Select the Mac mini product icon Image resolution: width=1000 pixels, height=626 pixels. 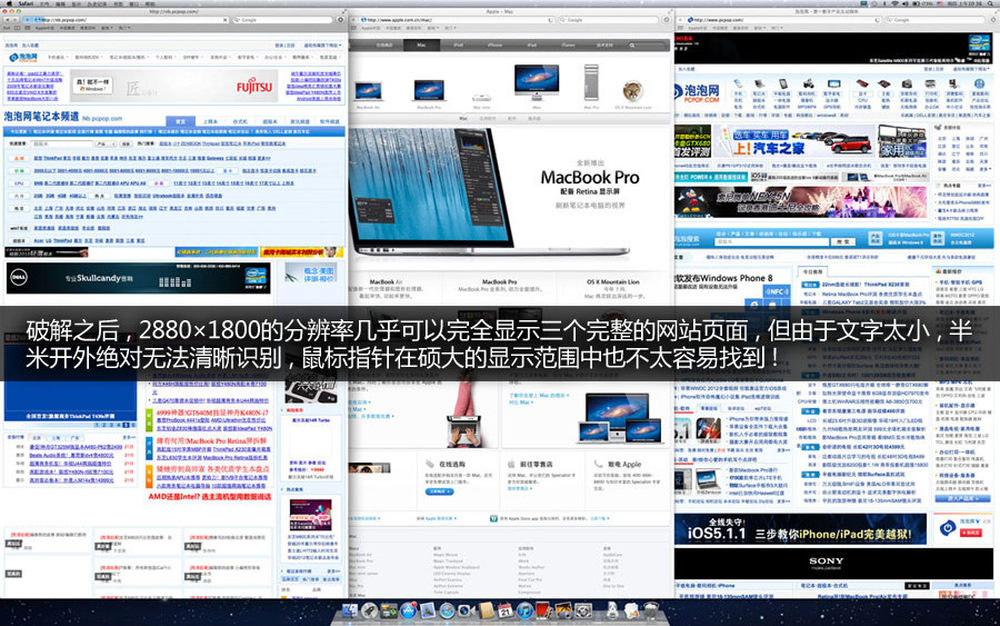(482, 98)
